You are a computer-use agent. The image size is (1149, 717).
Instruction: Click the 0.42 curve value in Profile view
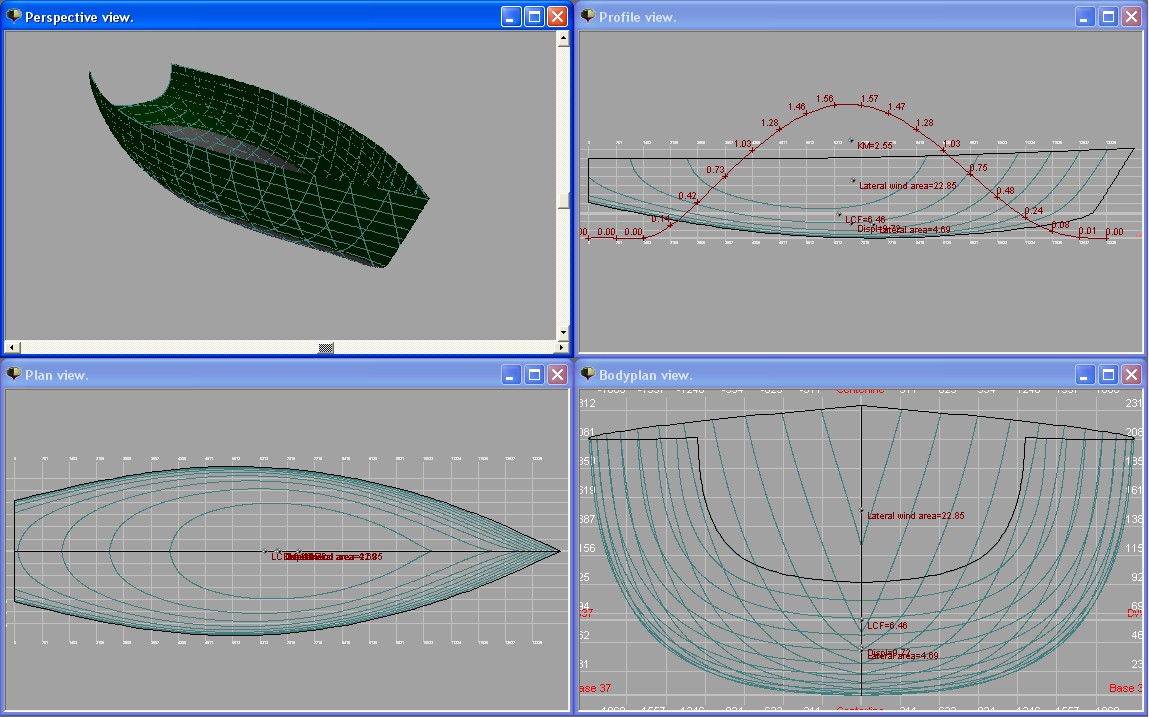[687, 196]
